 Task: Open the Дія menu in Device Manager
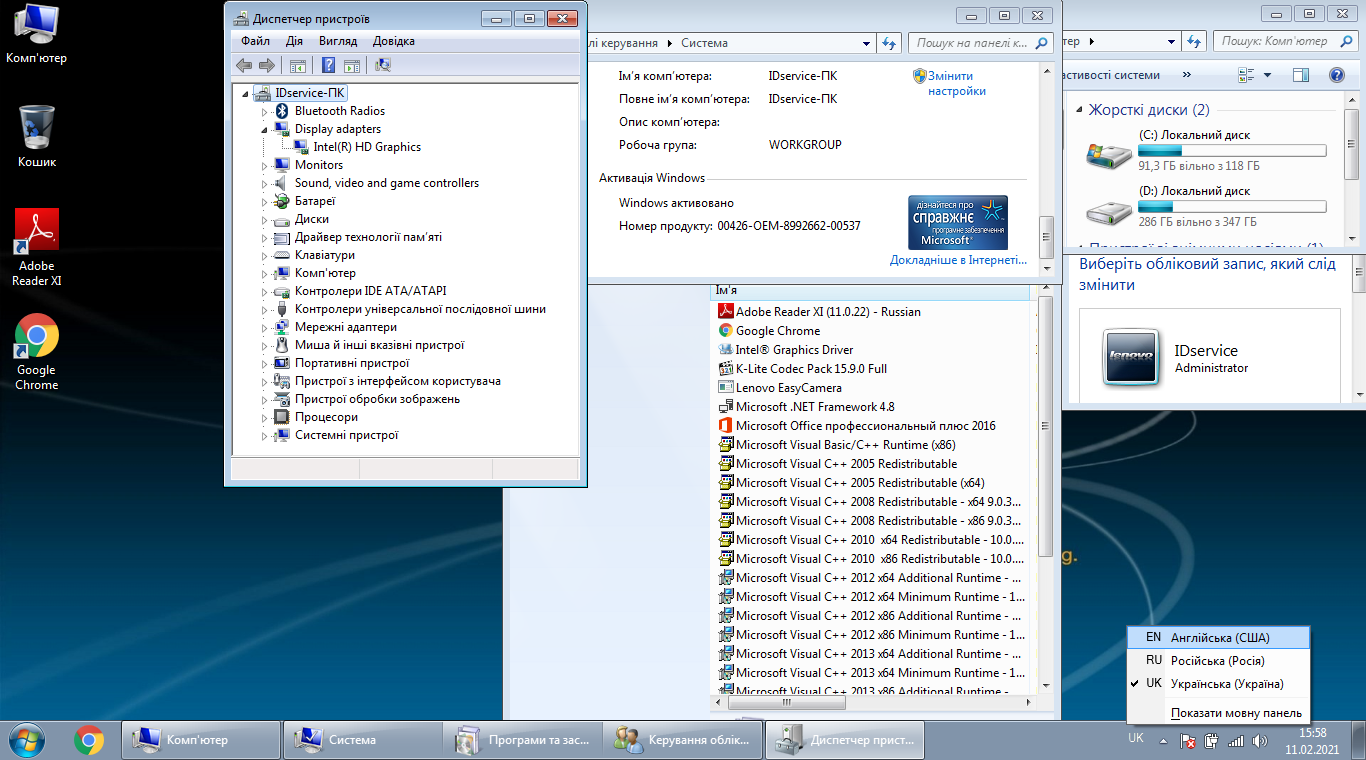coord(294,41)
